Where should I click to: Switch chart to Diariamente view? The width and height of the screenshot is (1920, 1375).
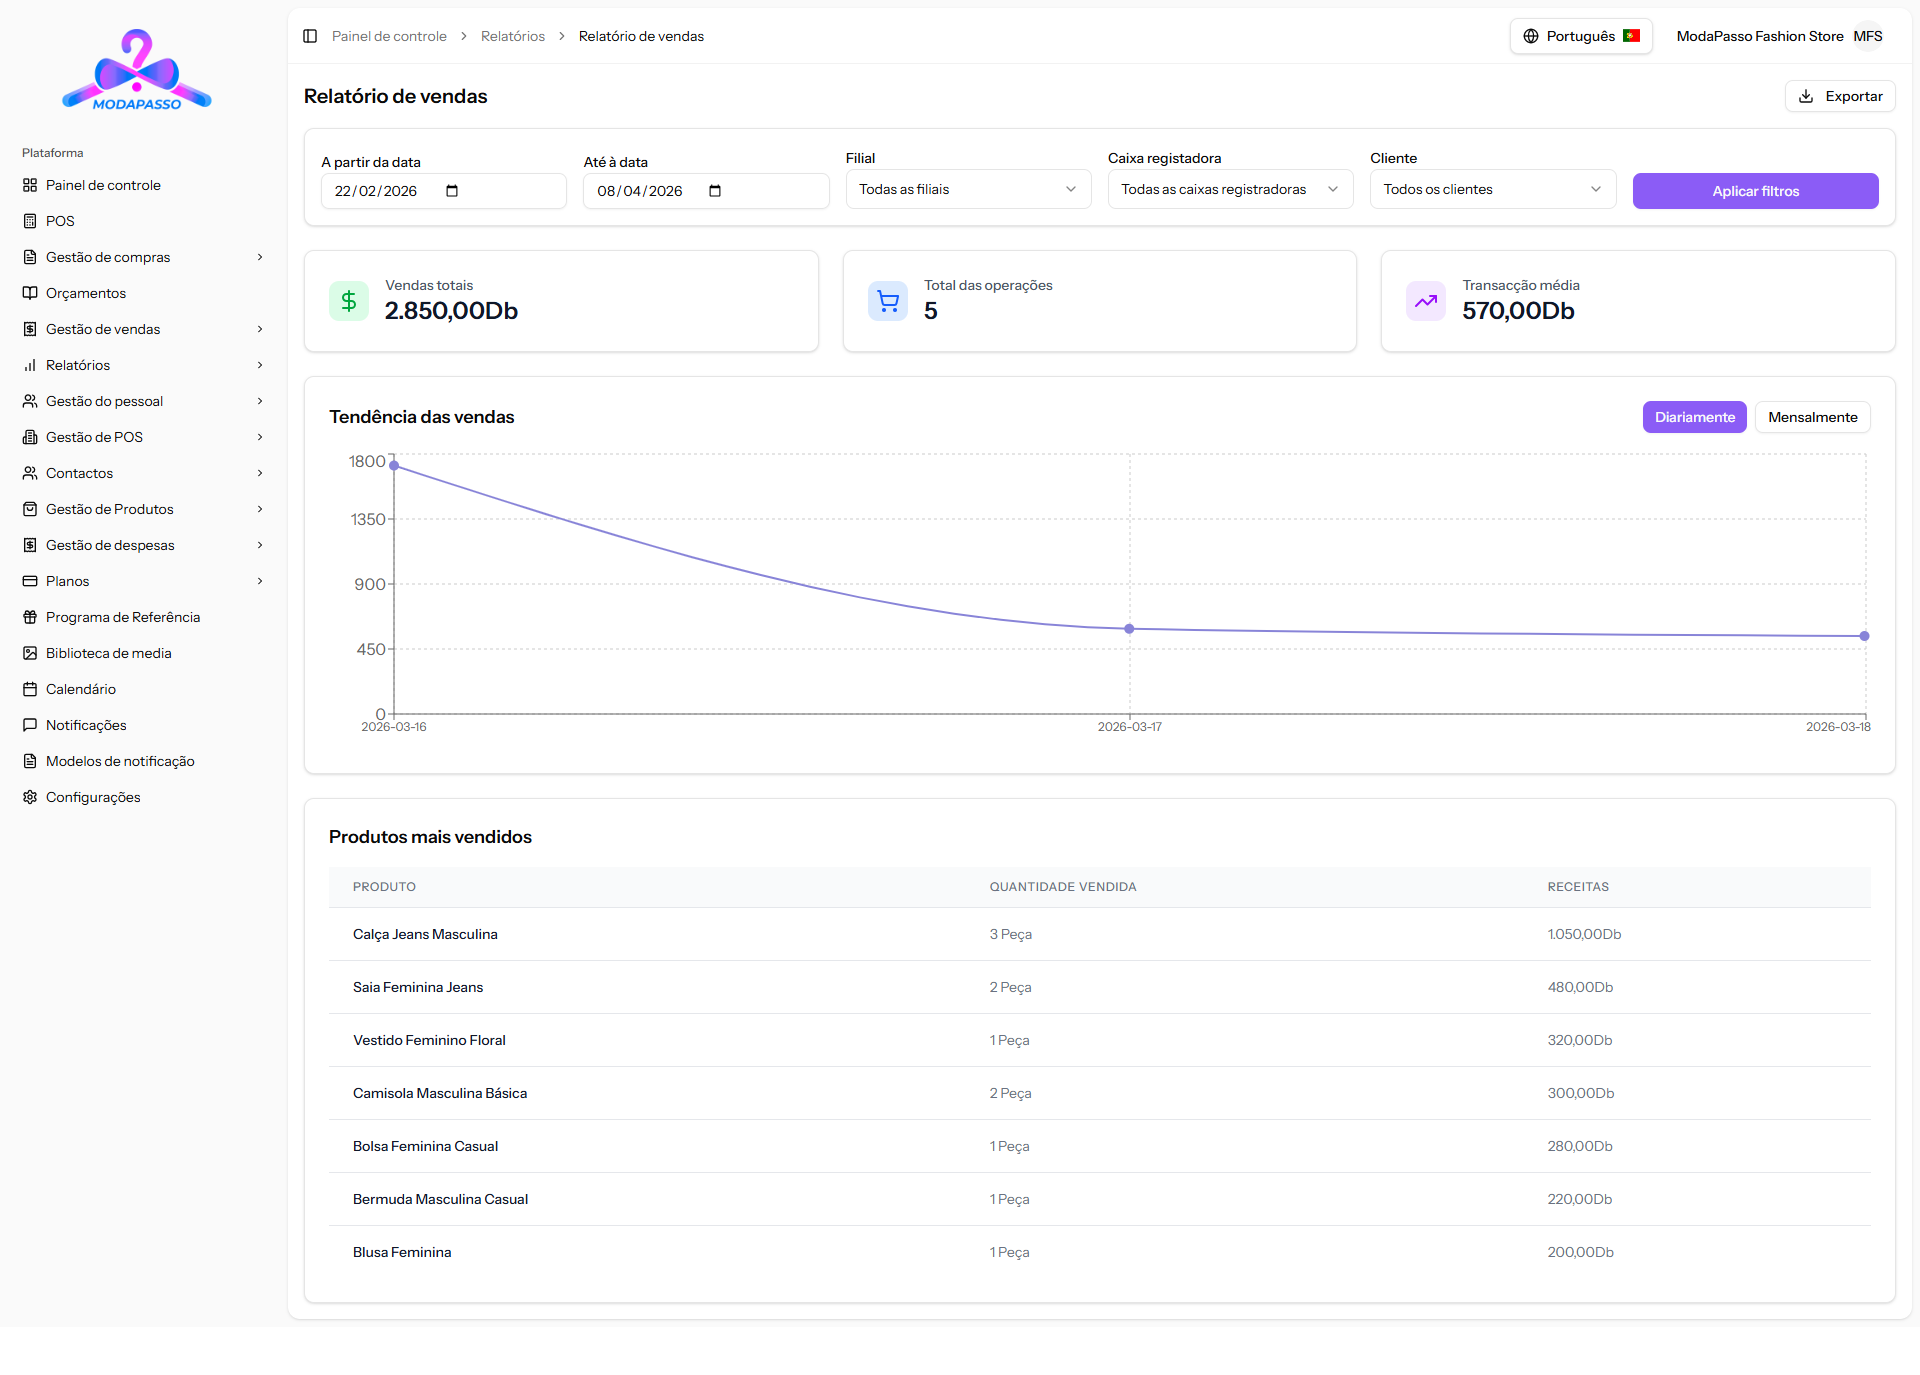pyautogui.click(x=1694, y=417)
